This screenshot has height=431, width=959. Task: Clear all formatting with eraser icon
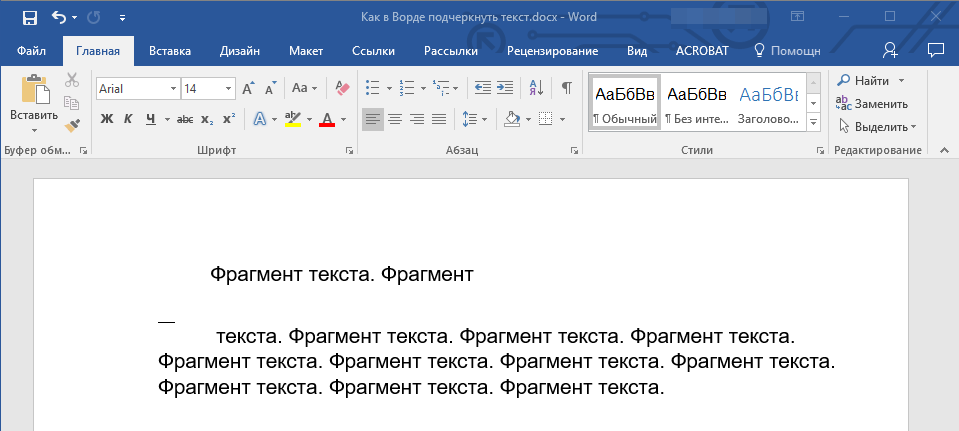tap(342, 88)
